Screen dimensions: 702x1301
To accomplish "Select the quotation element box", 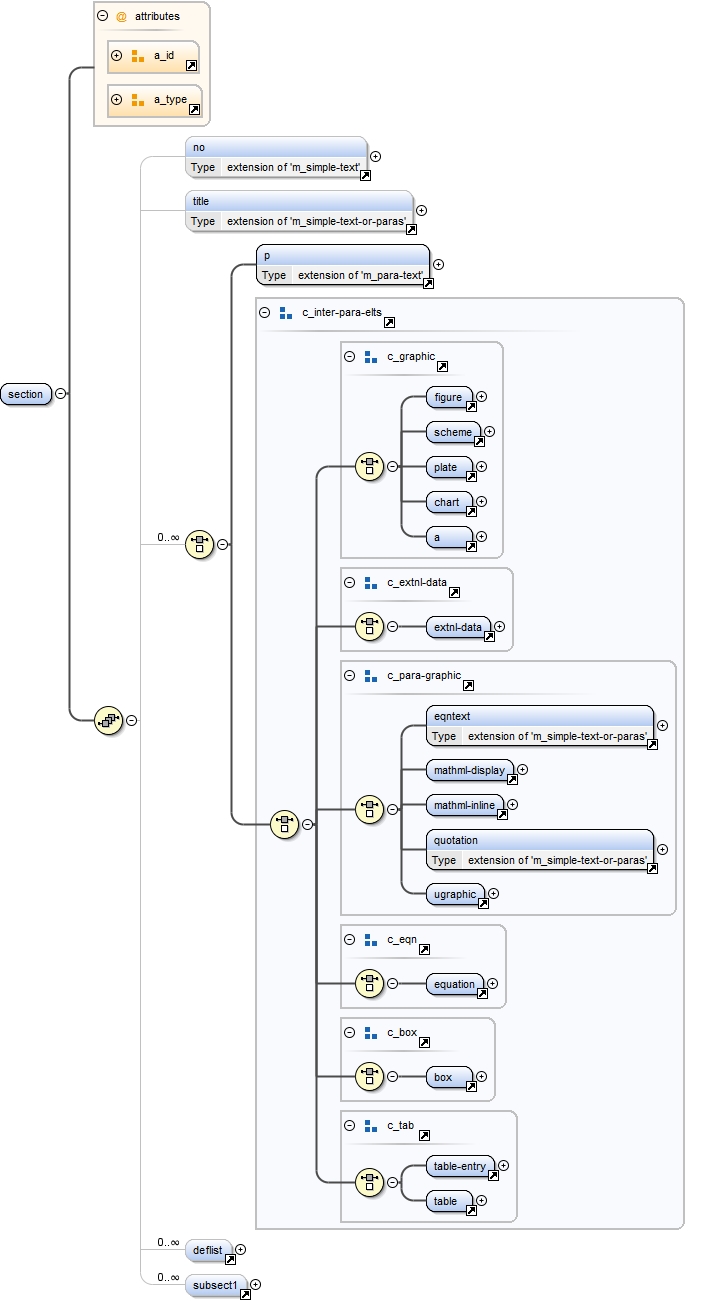I will pyautogui.click(x=539, y=840).
